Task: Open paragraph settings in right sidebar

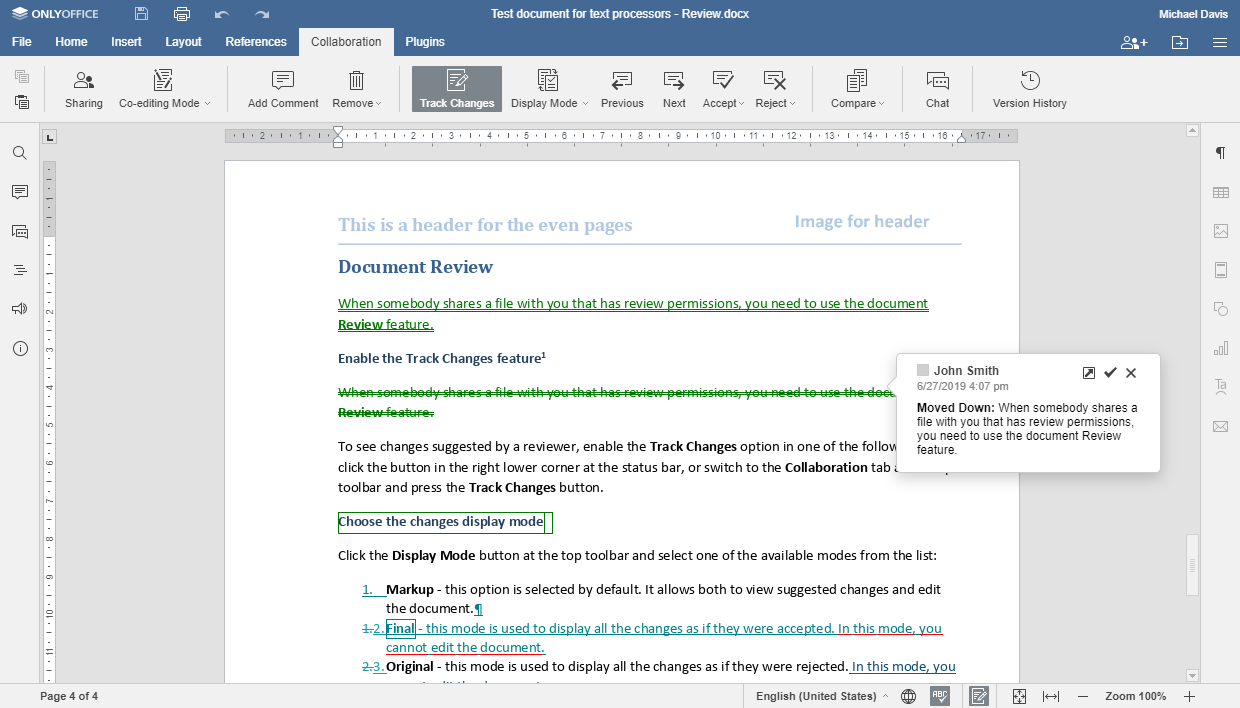Action: [x=1220, y=153]
